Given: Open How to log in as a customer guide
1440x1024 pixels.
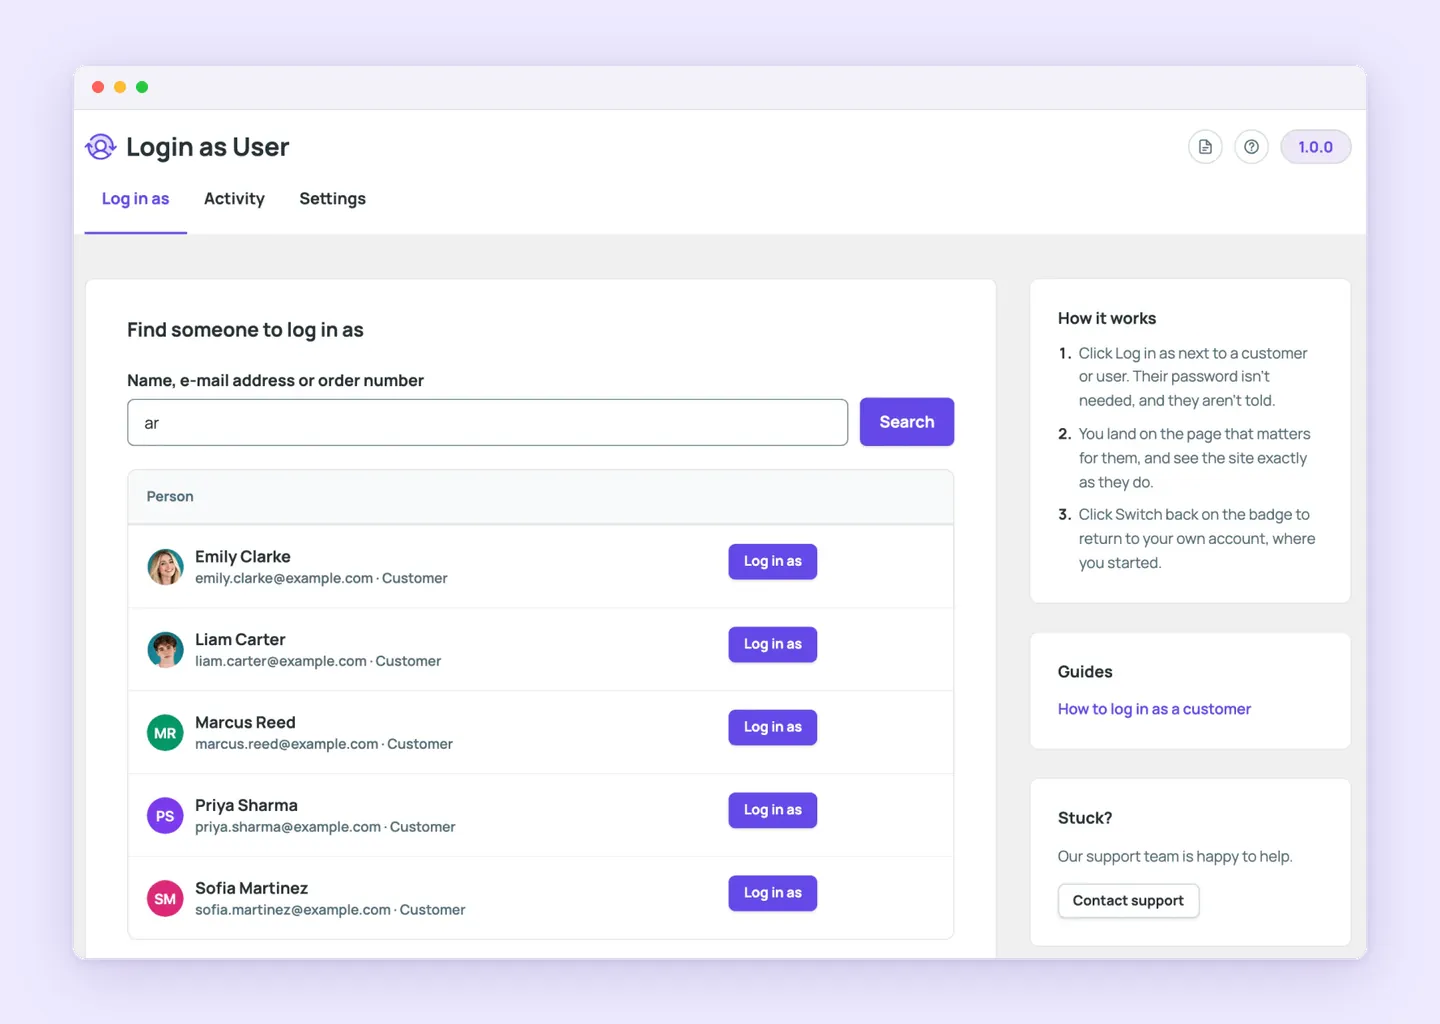Looking at the screenshot, I should point(1154,709).
